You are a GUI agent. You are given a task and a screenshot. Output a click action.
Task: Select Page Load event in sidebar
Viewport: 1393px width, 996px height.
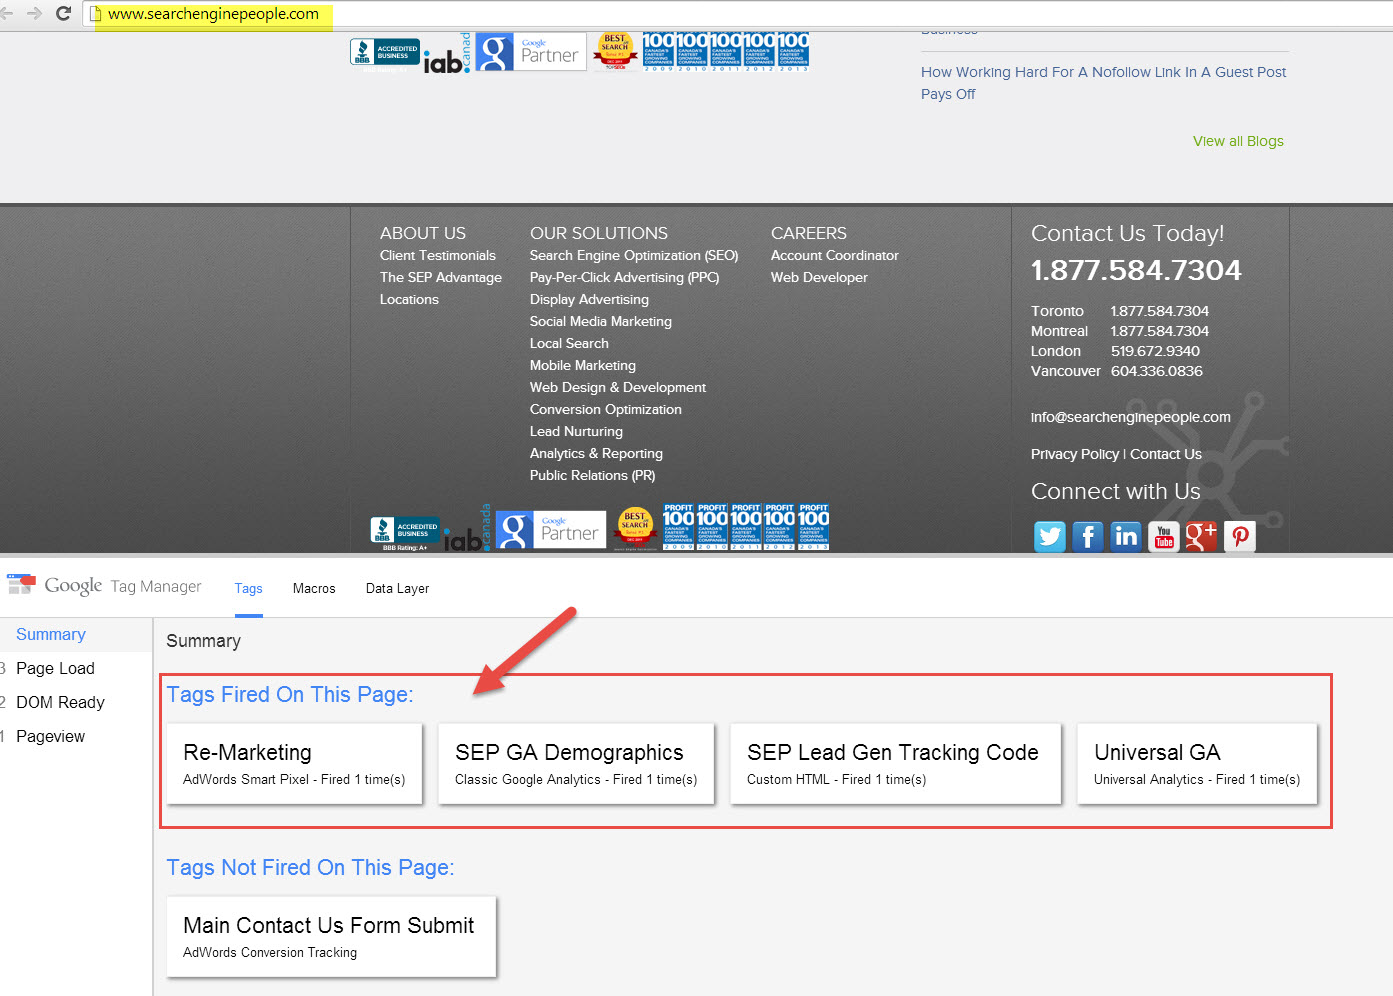tap(55, 669)
